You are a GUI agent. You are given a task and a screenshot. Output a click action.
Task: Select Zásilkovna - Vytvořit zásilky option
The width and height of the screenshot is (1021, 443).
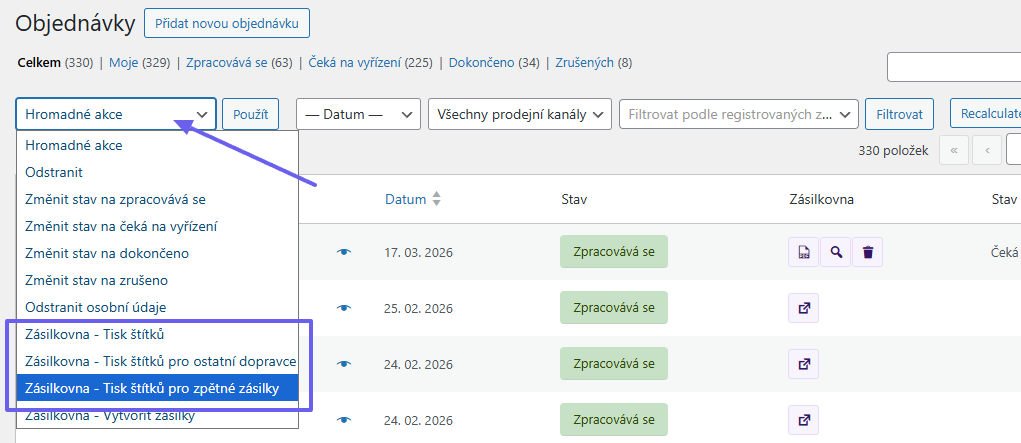[158, 415]
